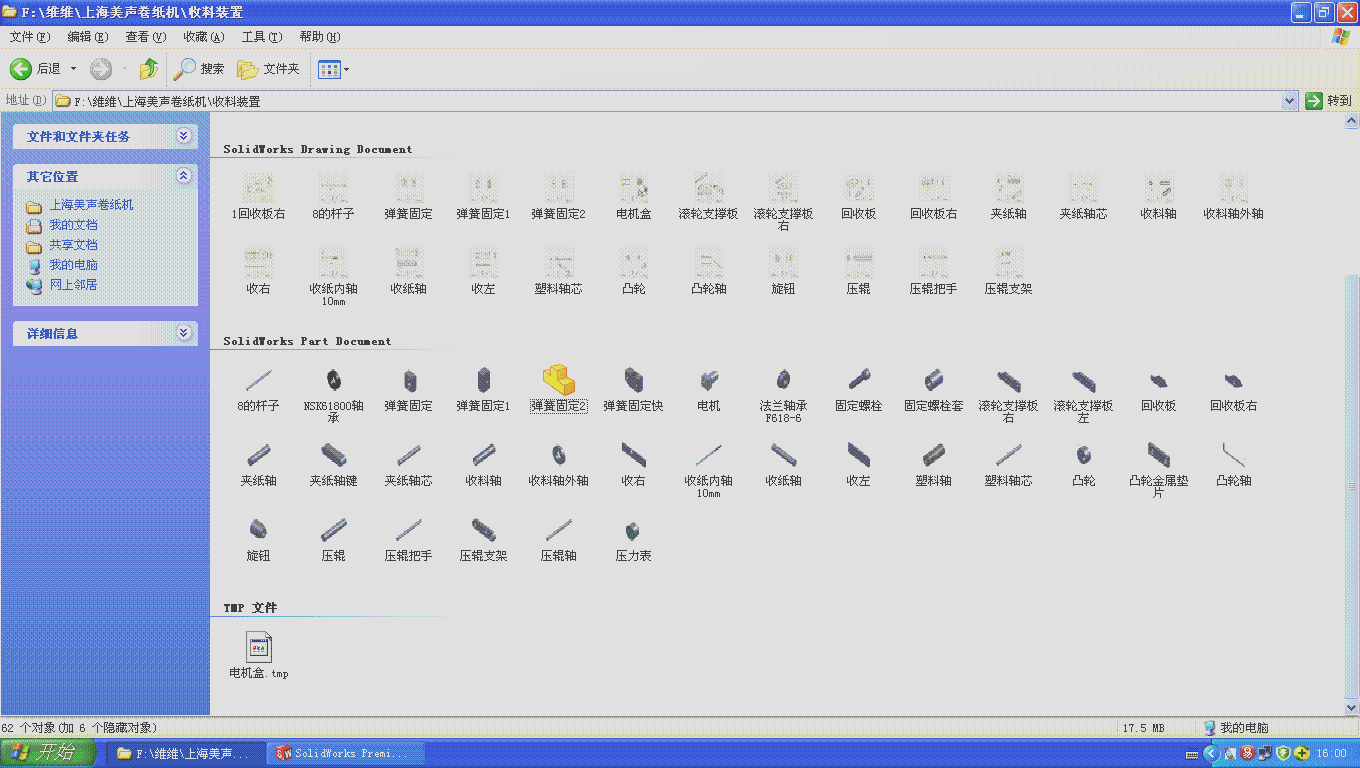Open the 编辑(E) menu
This screenshot has width=1360, height=768.
87,37
